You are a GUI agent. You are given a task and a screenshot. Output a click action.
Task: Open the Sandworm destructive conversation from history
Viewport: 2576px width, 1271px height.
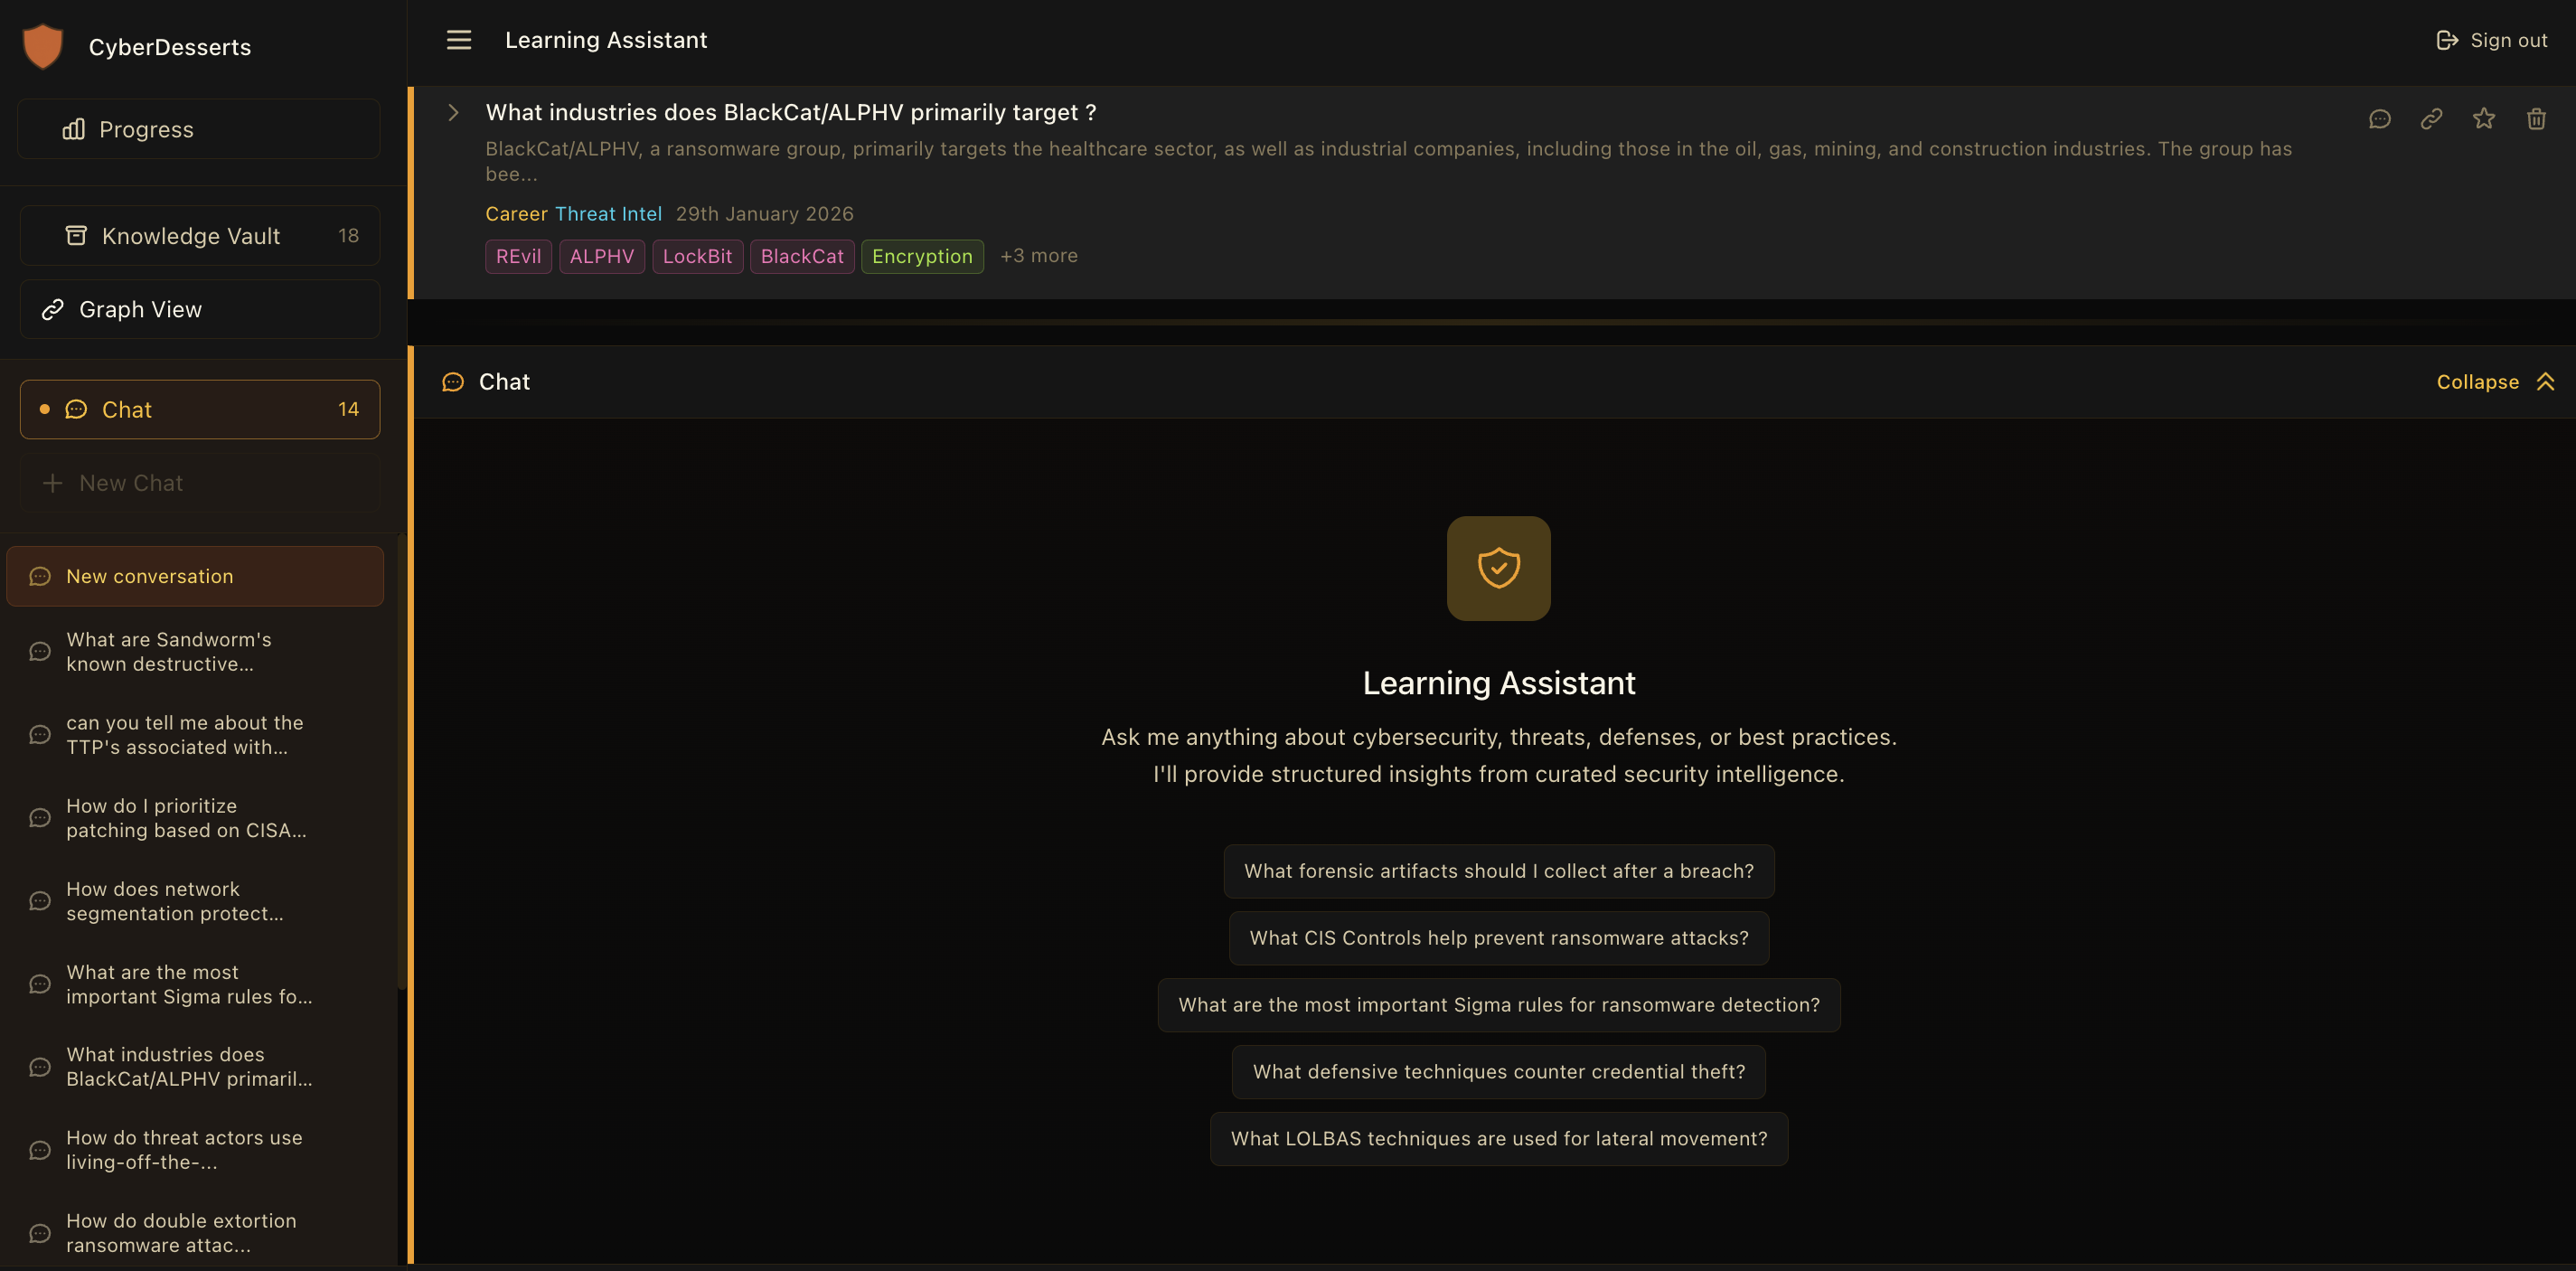click(168, 651)
